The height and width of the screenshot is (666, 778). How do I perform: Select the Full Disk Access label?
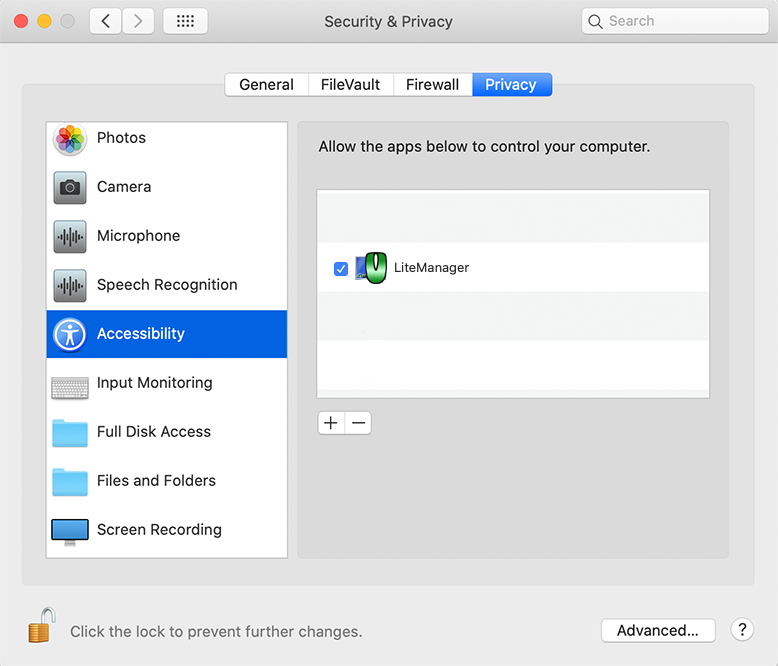coord(154,432)
